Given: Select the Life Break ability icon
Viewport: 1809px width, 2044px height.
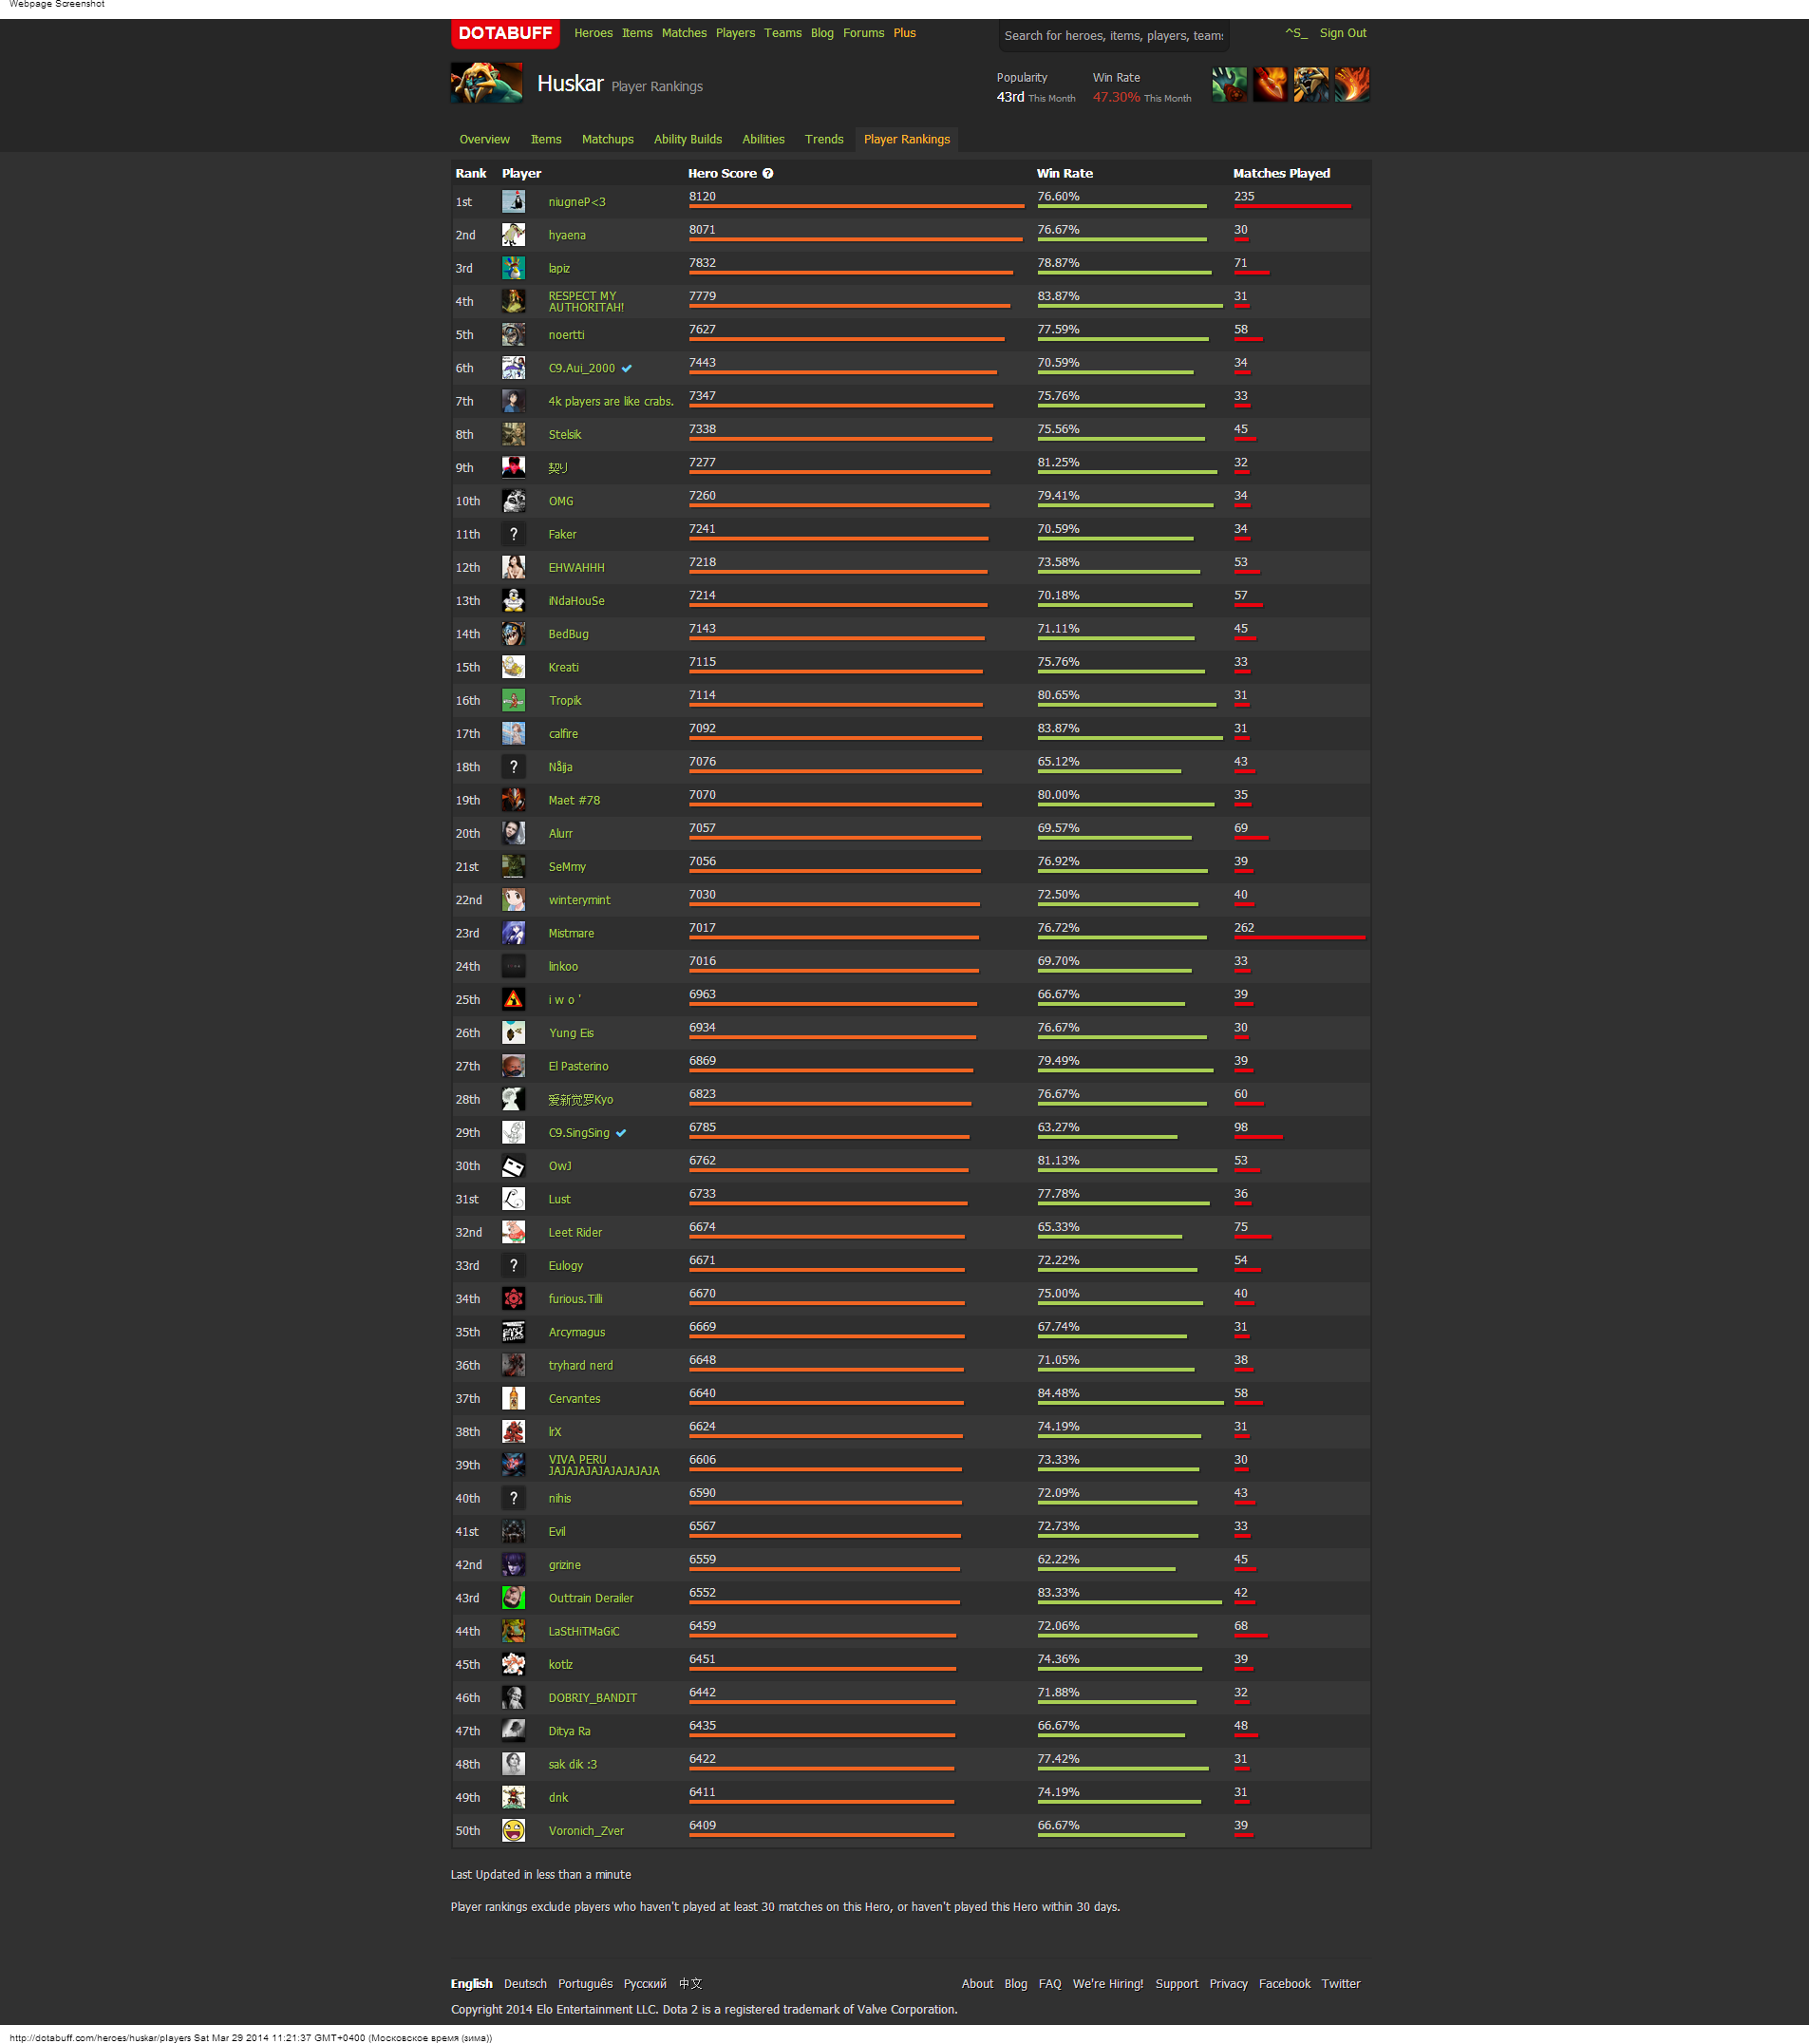Looking at the screenshot, I should tap(1352, 85).
